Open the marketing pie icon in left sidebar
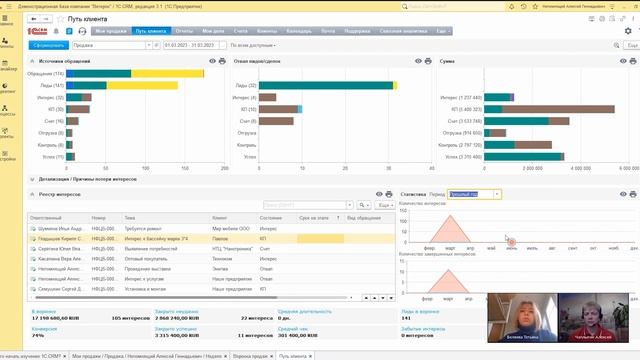The width and height of the screenshot is (640, 360). 6,88
